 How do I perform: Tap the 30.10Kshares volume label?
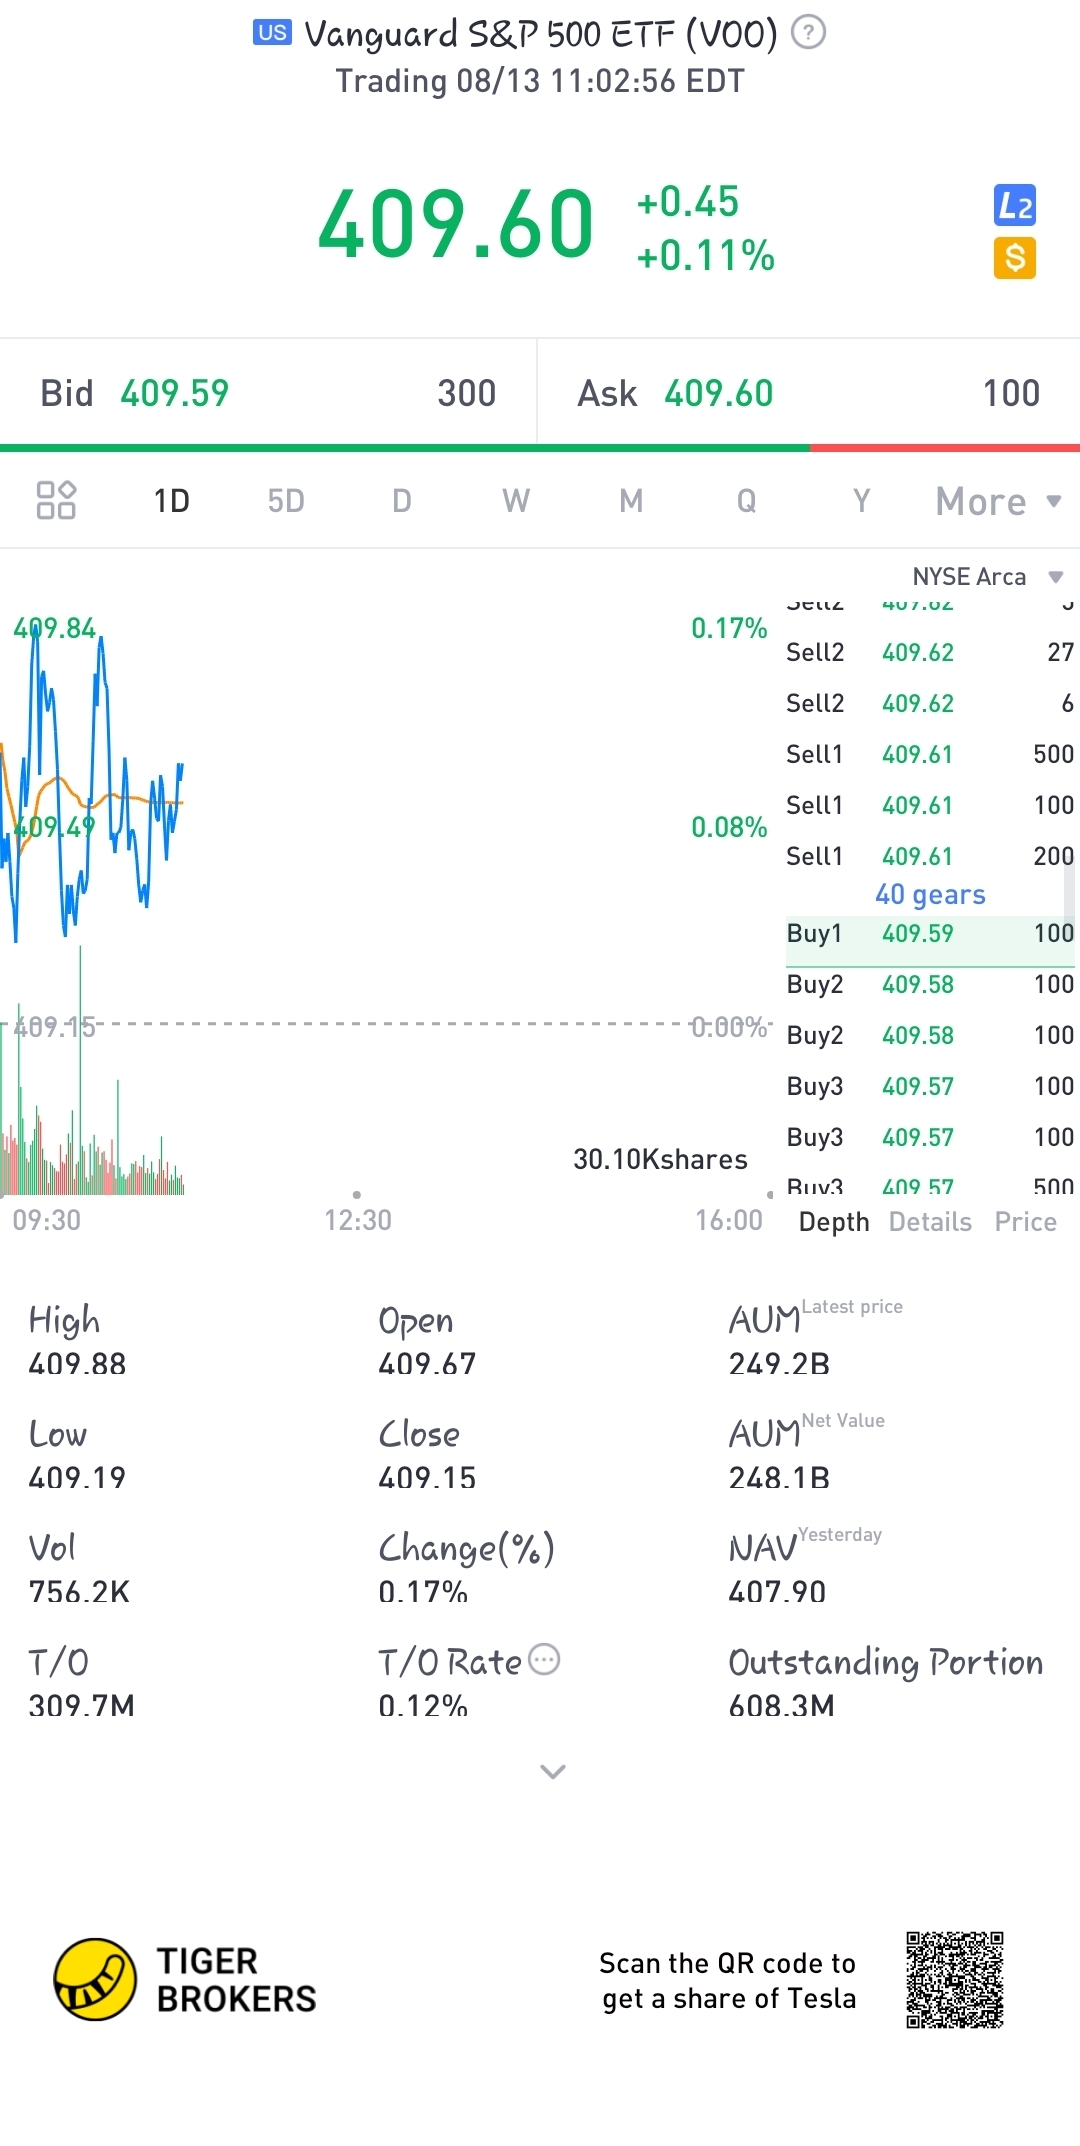(x=660, y=1159)
